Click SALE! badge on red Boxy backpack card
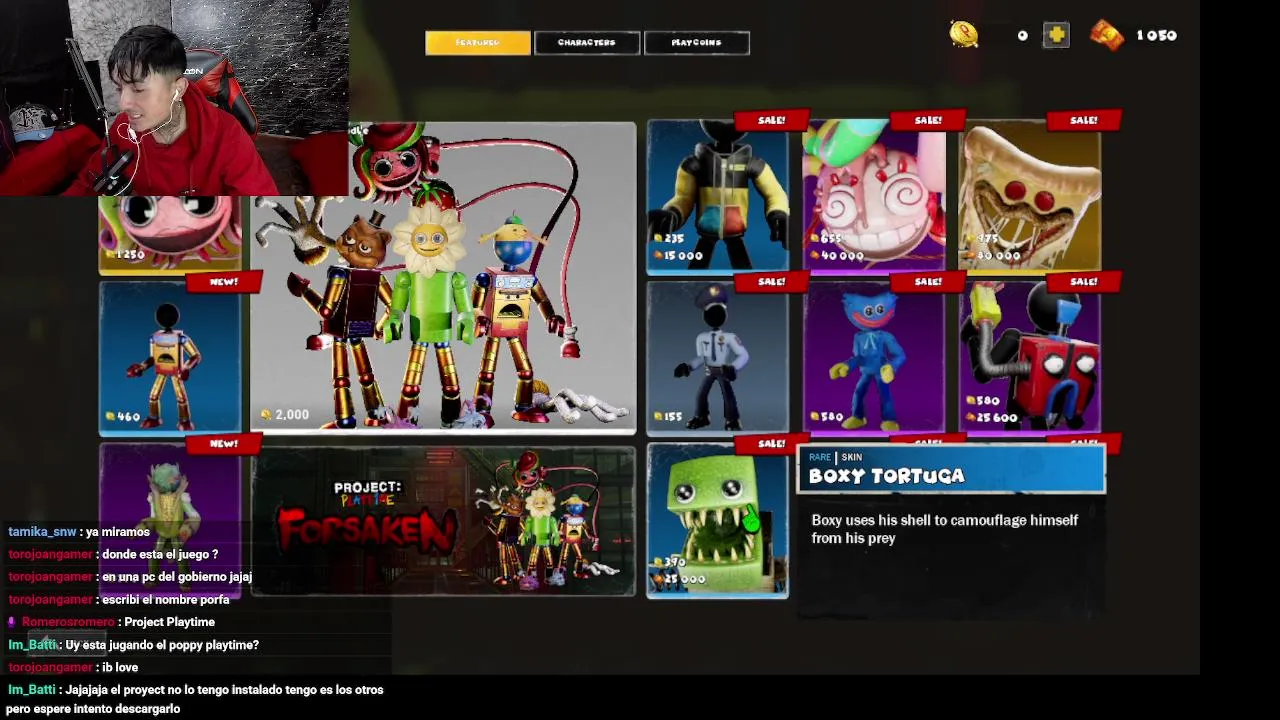The height and width of the screenshot is (720, 1280). pos(1084,282)
